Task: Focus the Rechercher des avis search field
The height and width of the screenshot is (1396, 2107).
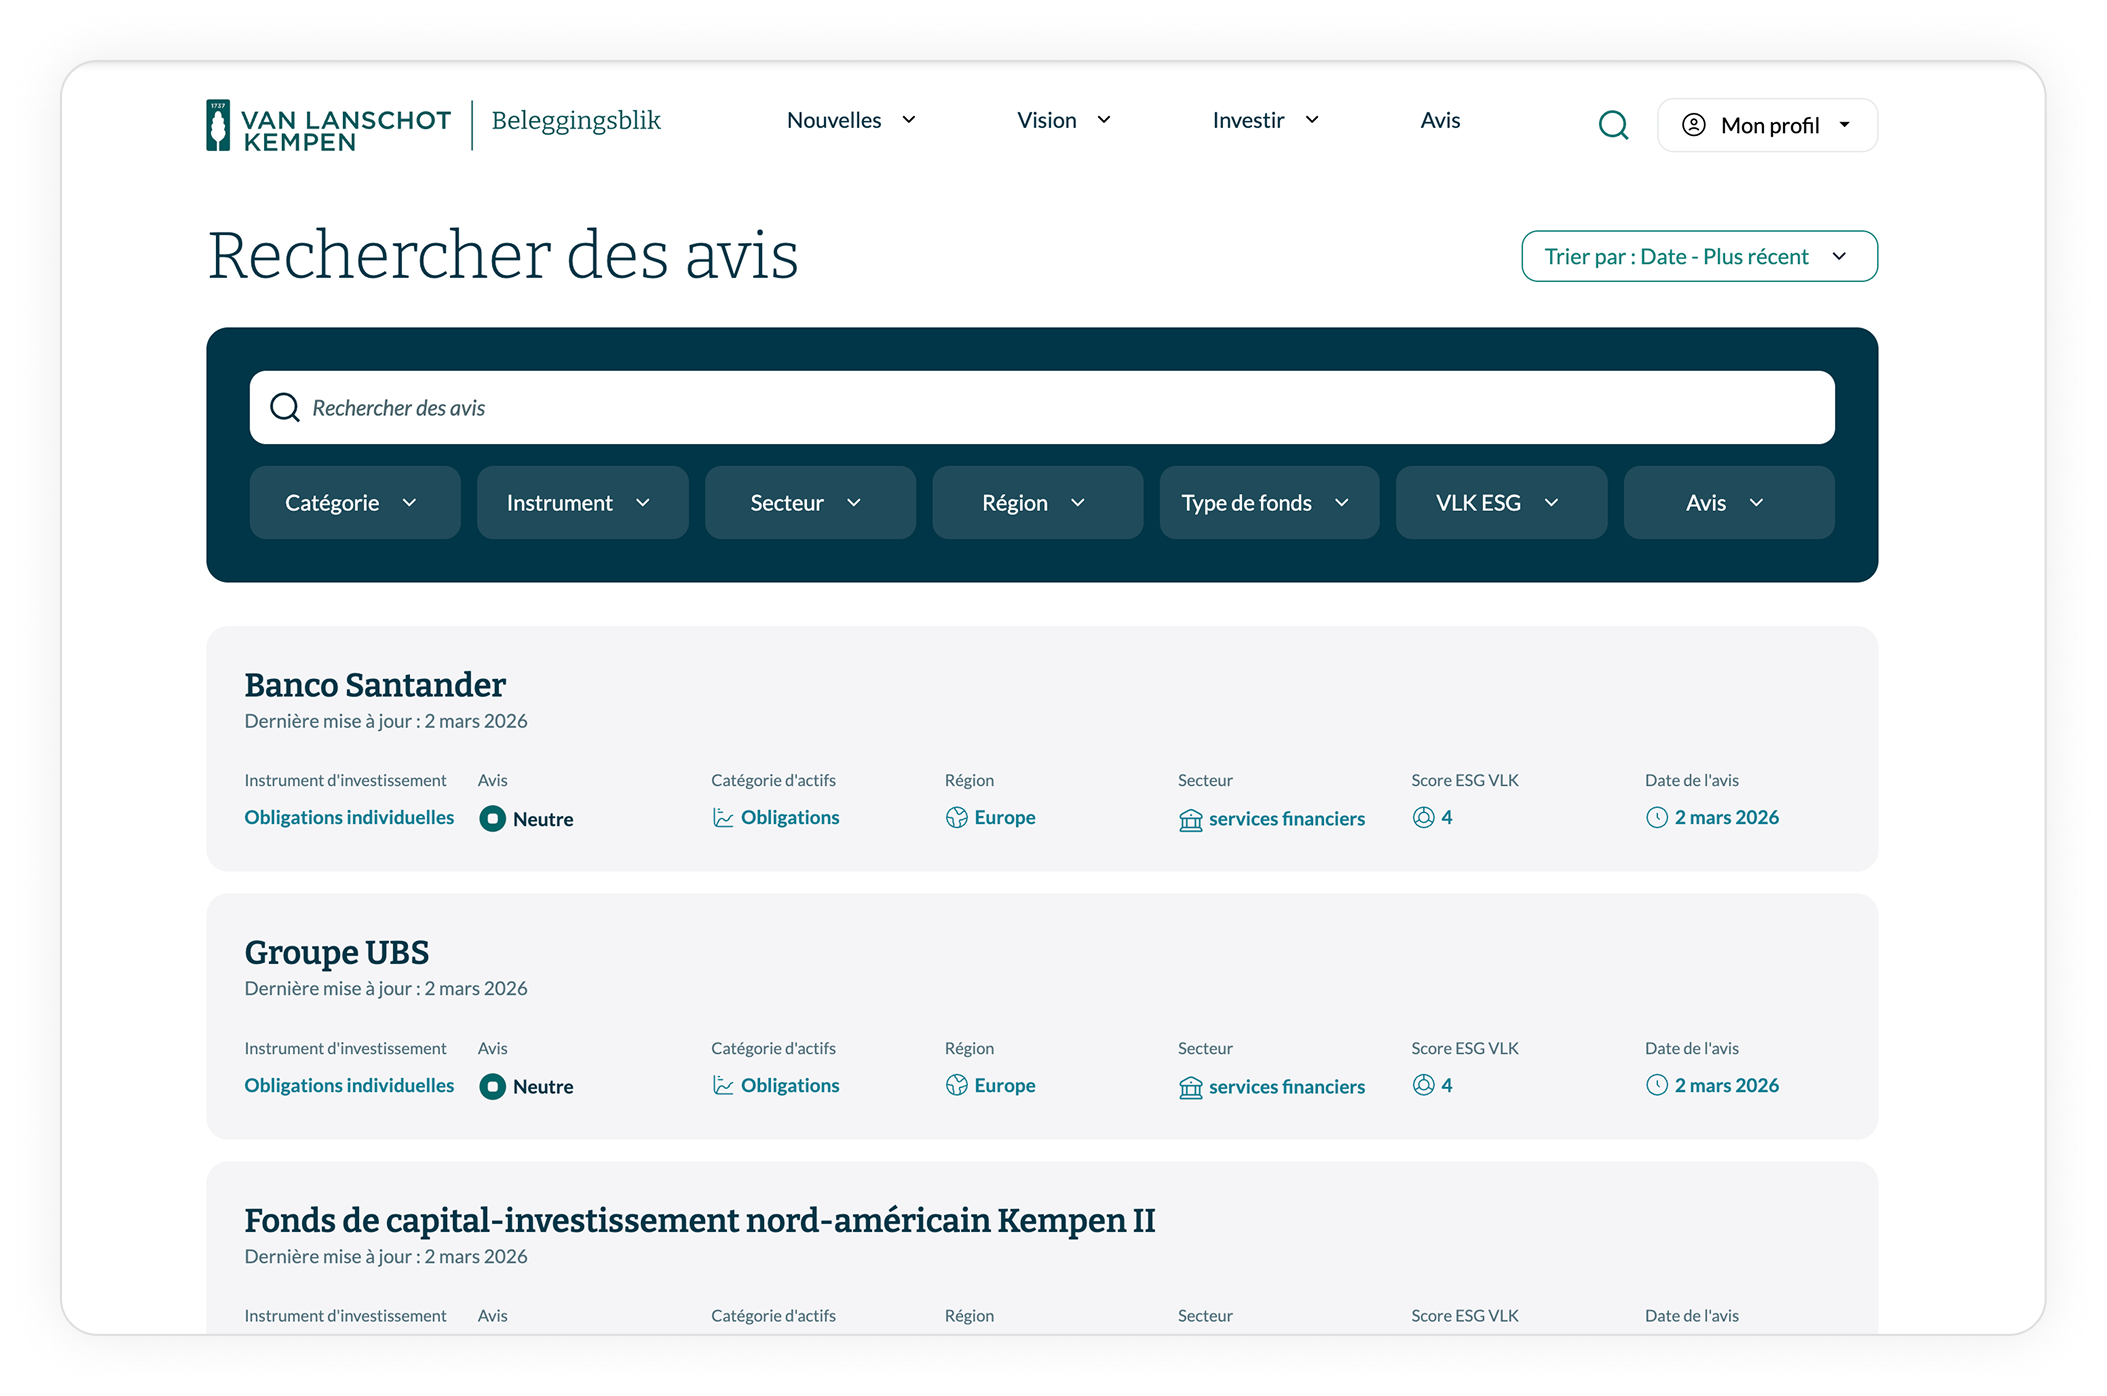Action: [x=1040, y=408]
